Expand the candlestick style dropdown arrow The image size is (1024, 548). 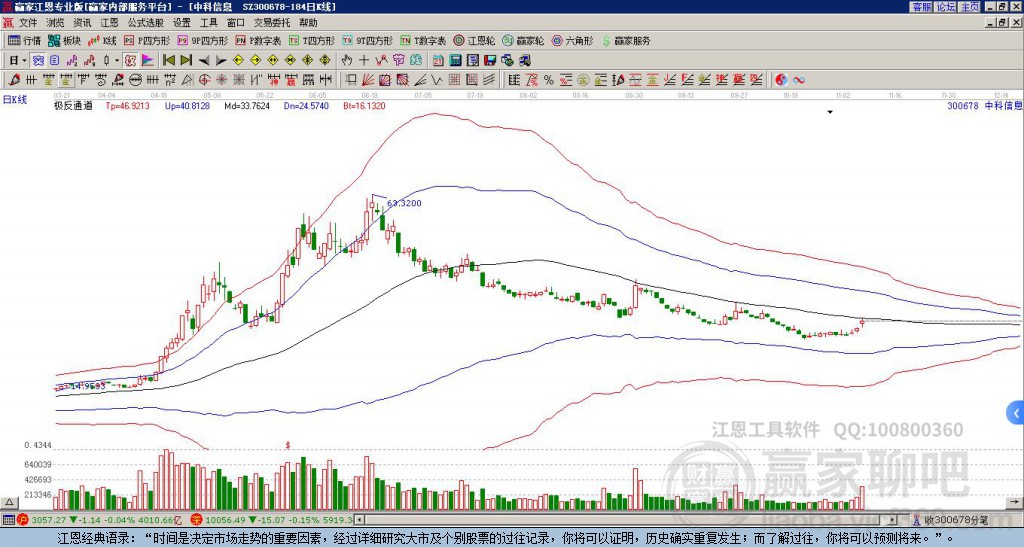117,61
